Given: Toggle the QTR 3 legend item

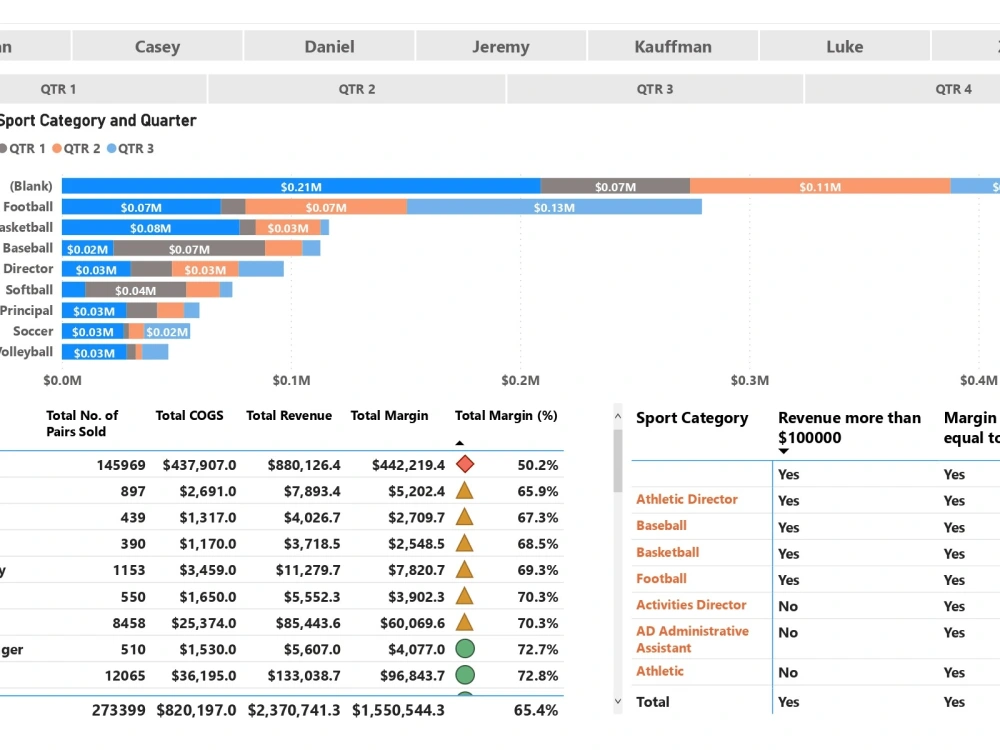Looking at the screenshot, I should click(x=135, y=148).
